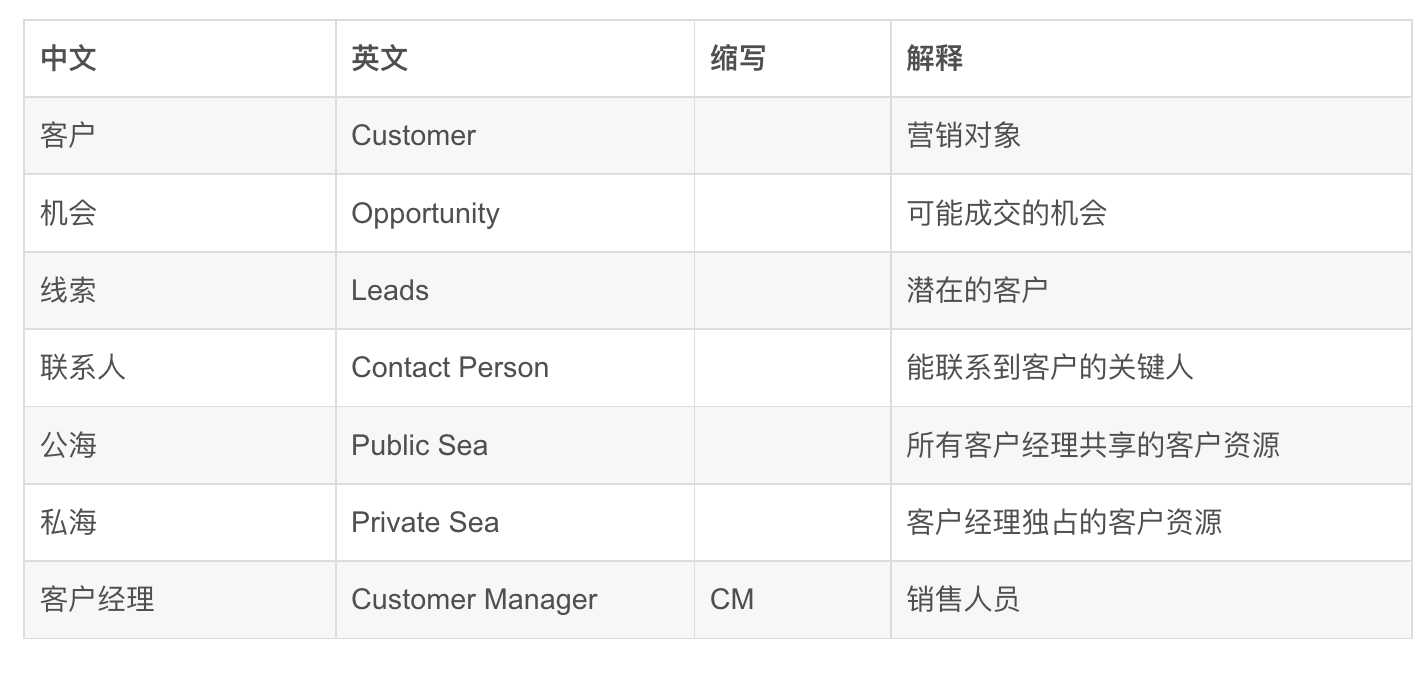Click the 联系人 cell
The width and height of the screenshot is (1426, 680).
click(180, 367)
